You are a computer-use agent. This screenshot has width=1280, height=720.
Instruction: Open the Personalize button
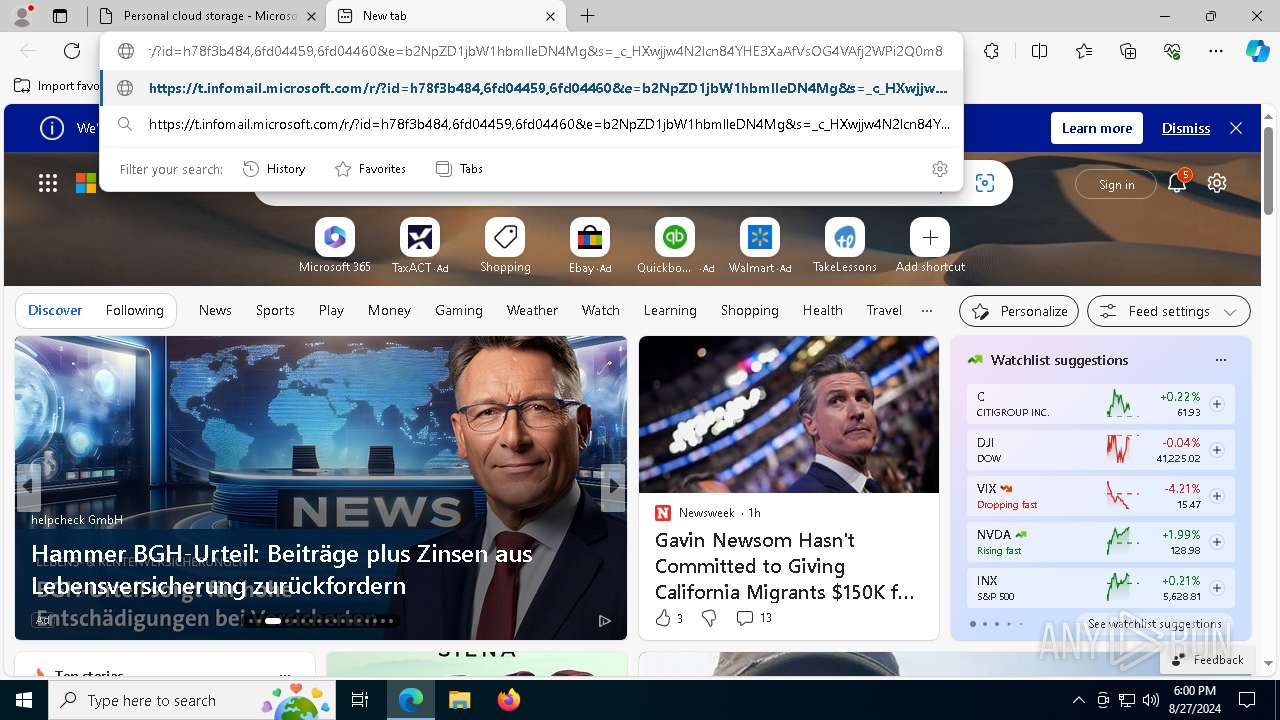click(x=1019, y=311)
